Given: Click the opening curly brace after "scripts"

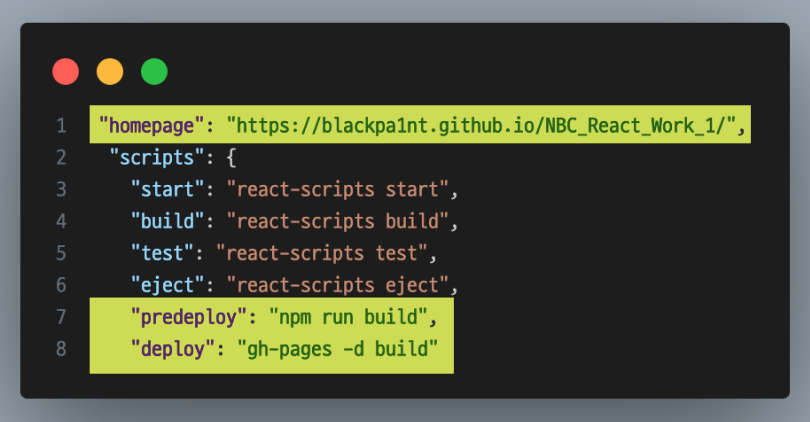Looking at the screenshot, I should coord(231,158).
